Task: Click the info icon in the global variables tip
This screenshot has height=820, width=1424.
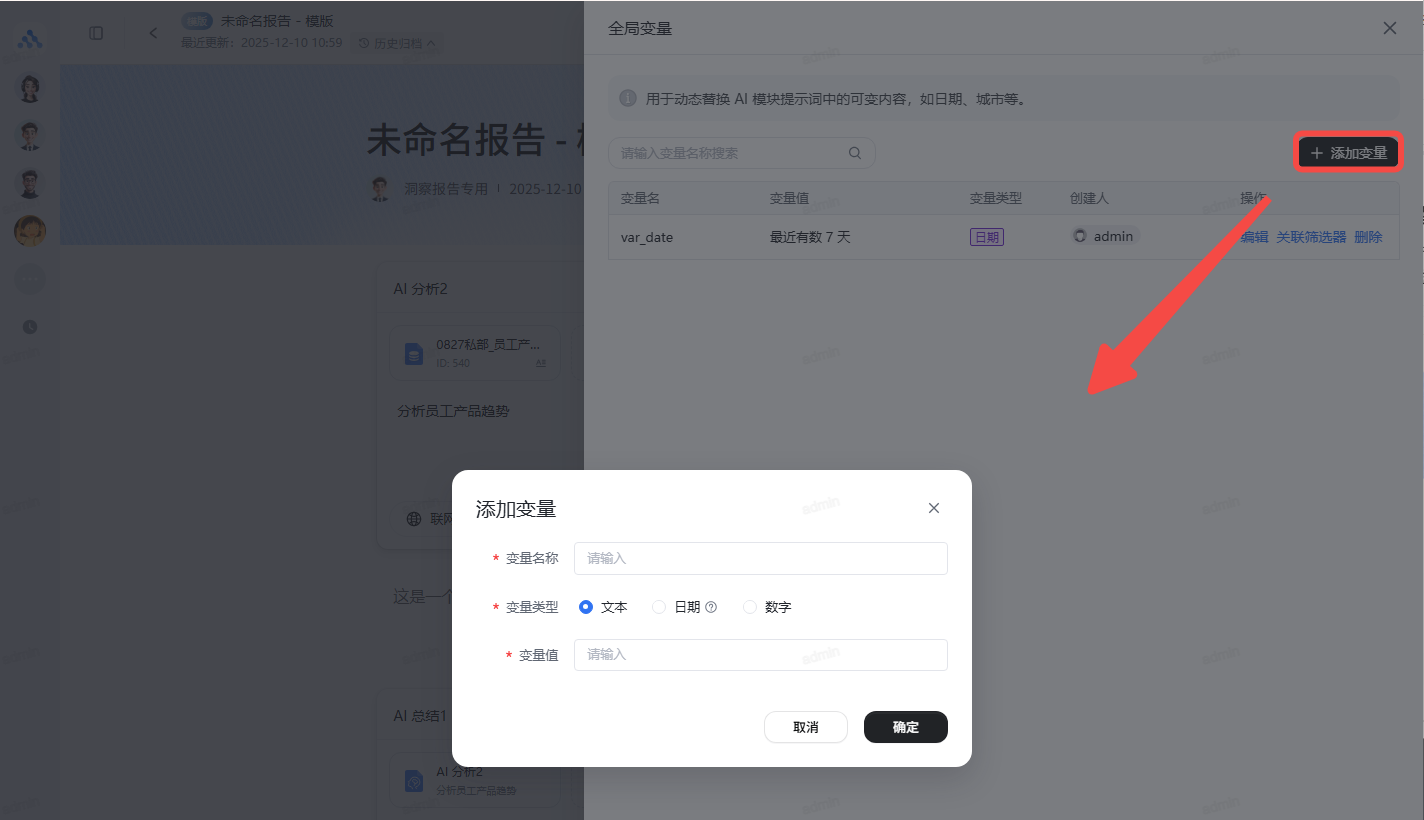Action: coord(628,98)
